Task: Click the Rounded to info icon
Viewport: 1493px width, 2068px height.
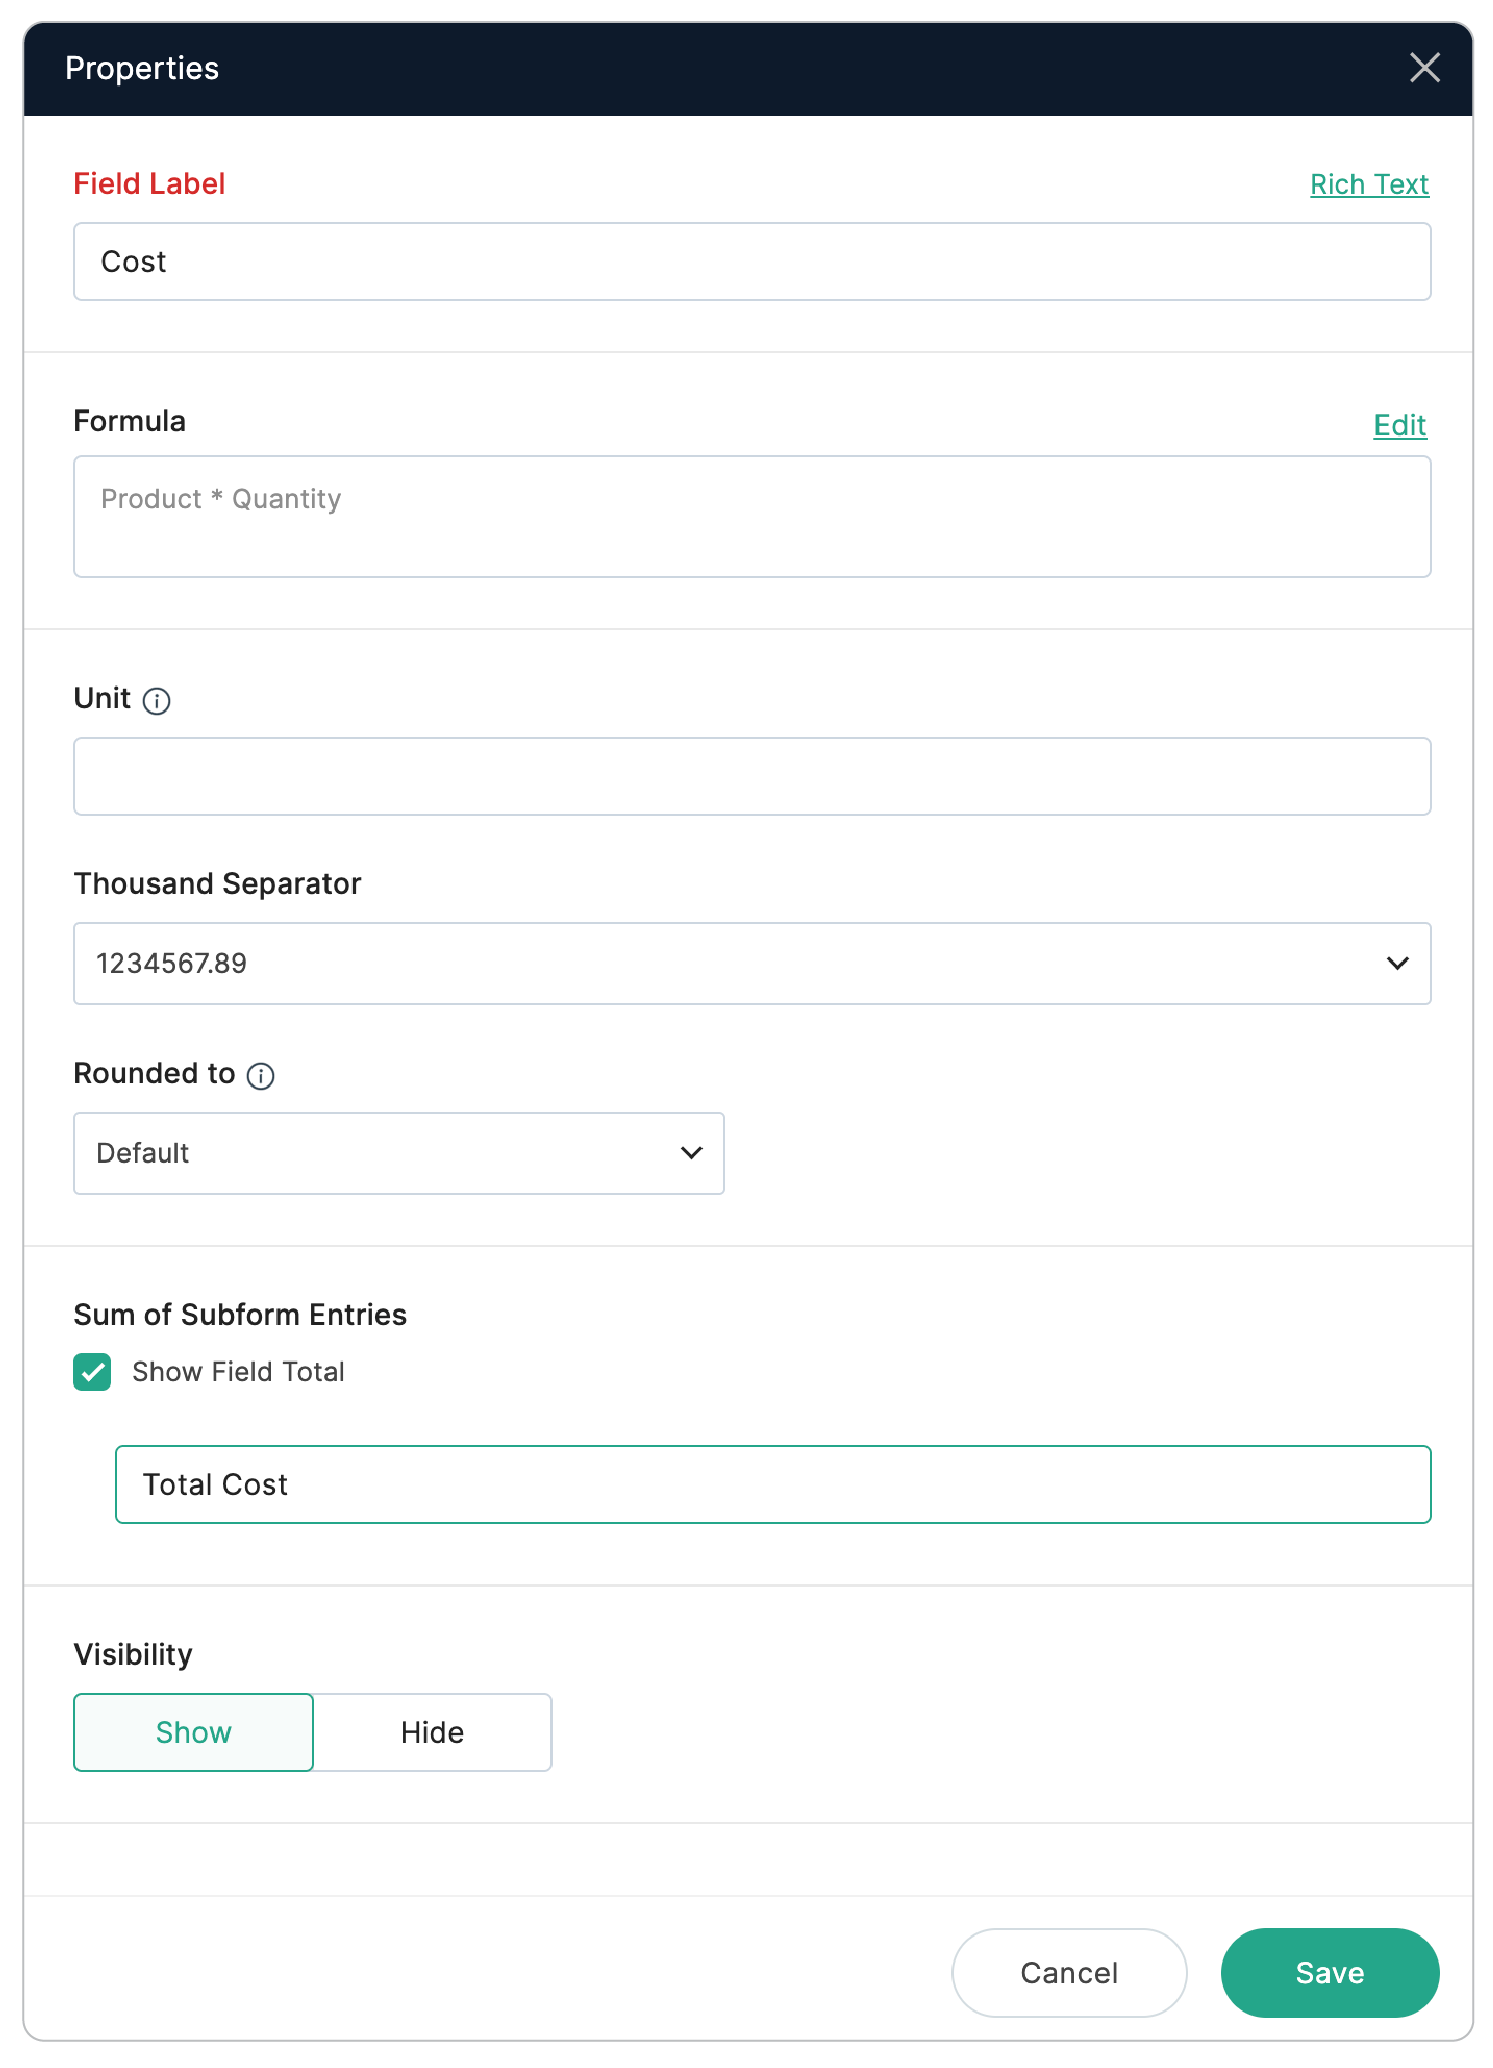Action: pyautogui.click(x=261, y=1076)
